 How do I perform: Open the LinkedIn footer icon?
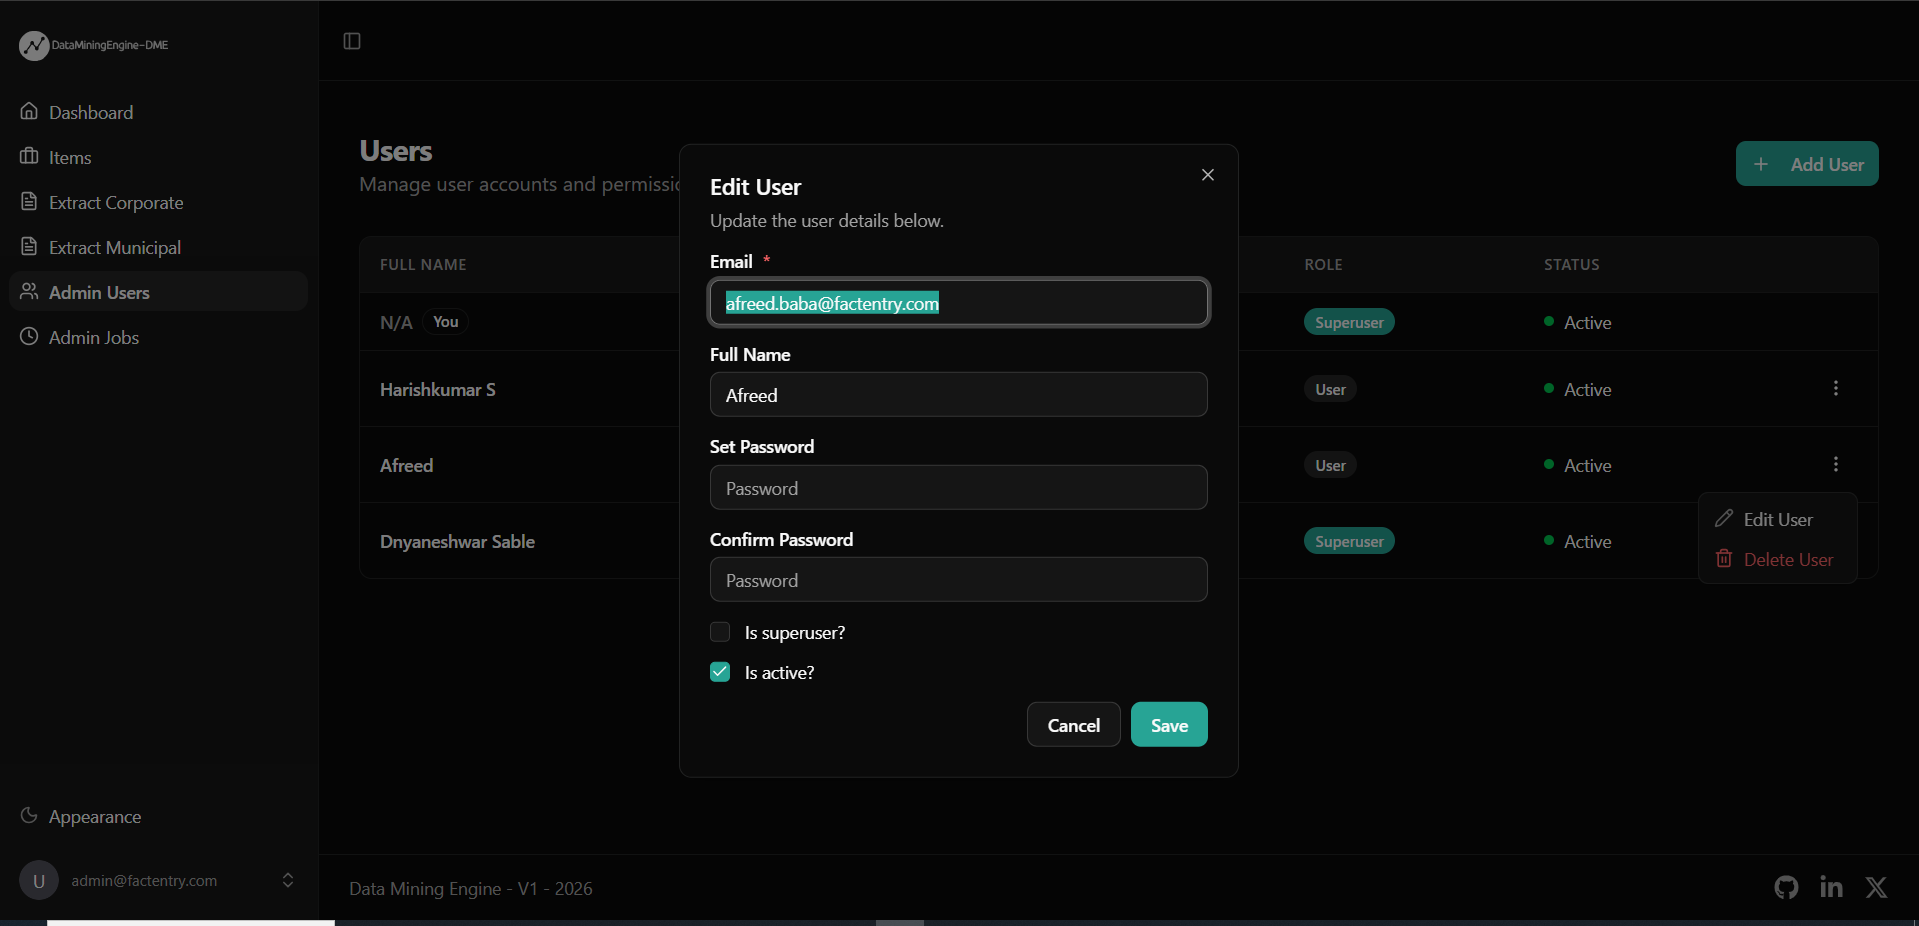(x=1831, y=887)
